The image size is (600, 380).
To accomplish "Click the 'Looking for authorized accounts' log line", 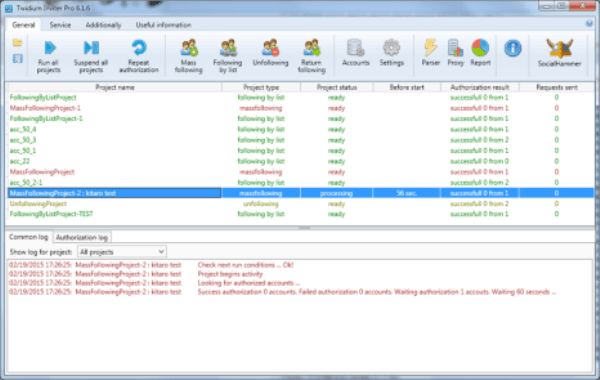I will pos(249,283).
